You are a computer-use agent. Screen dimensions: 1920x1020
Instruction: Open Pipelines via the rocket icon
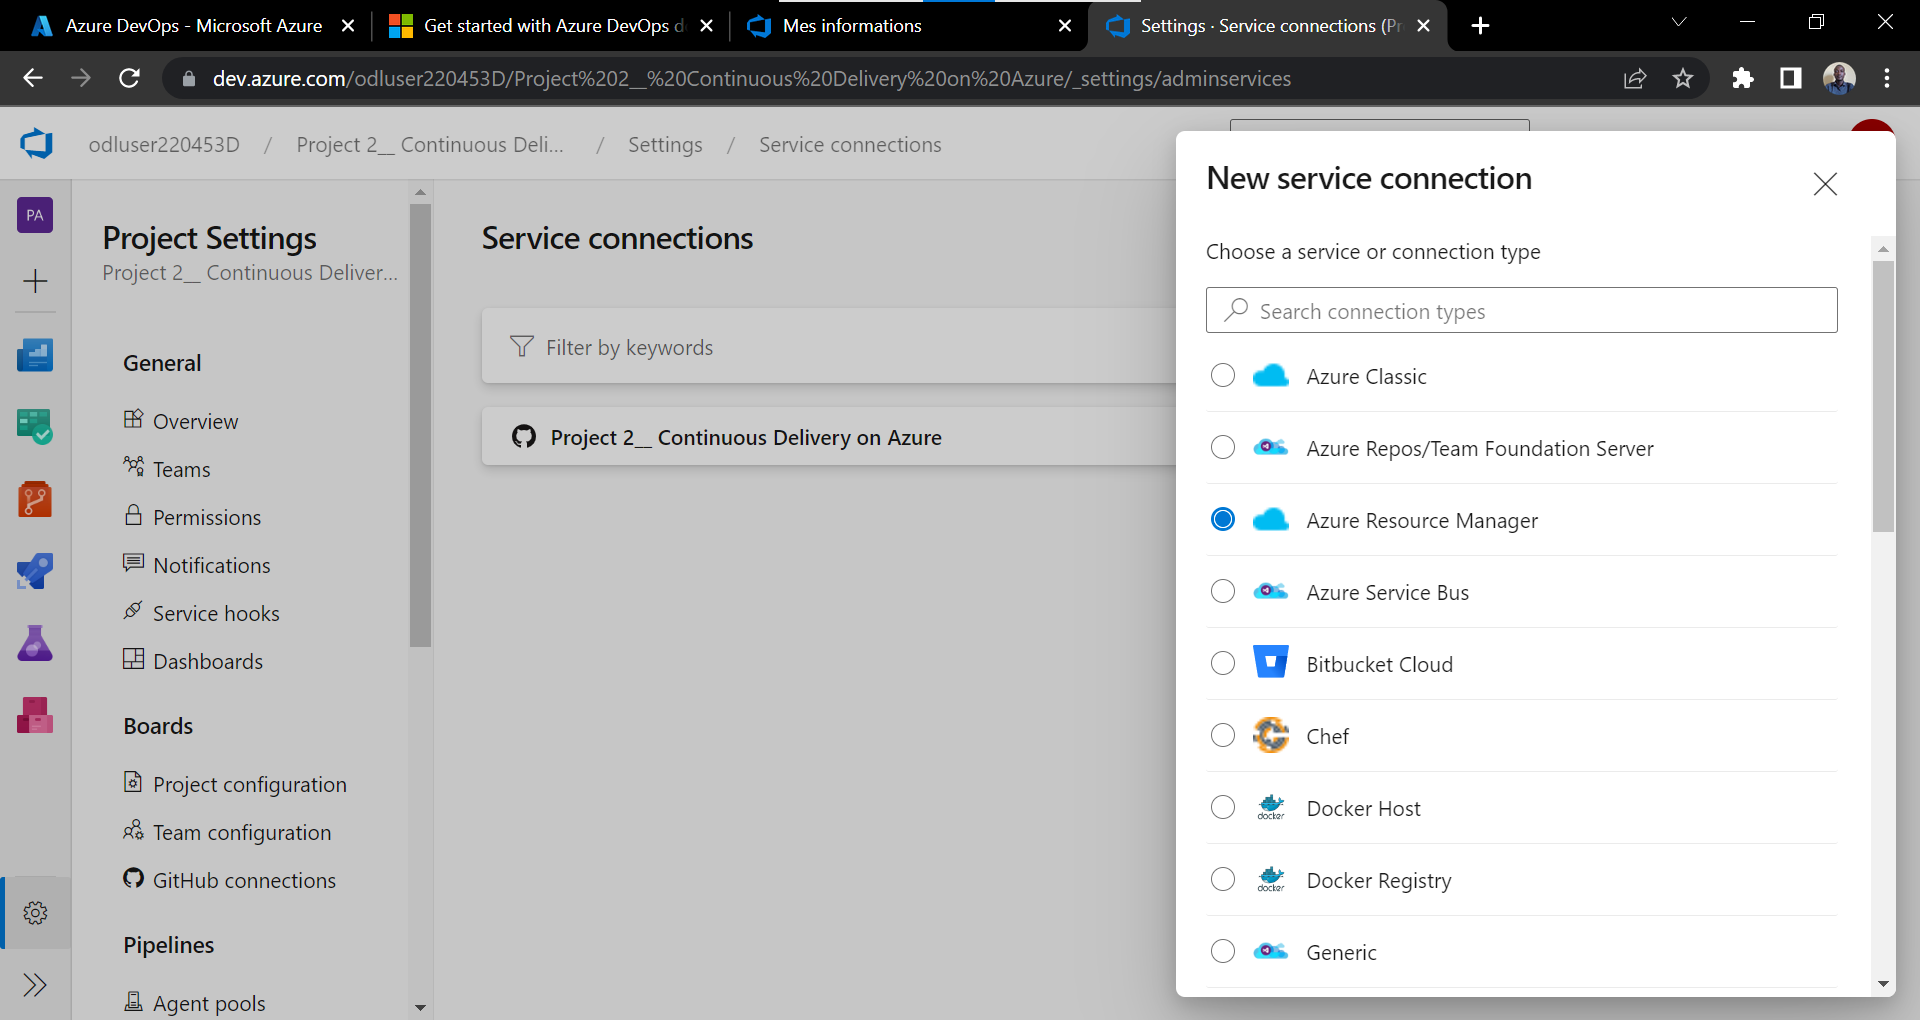click(x=35, y=571)
